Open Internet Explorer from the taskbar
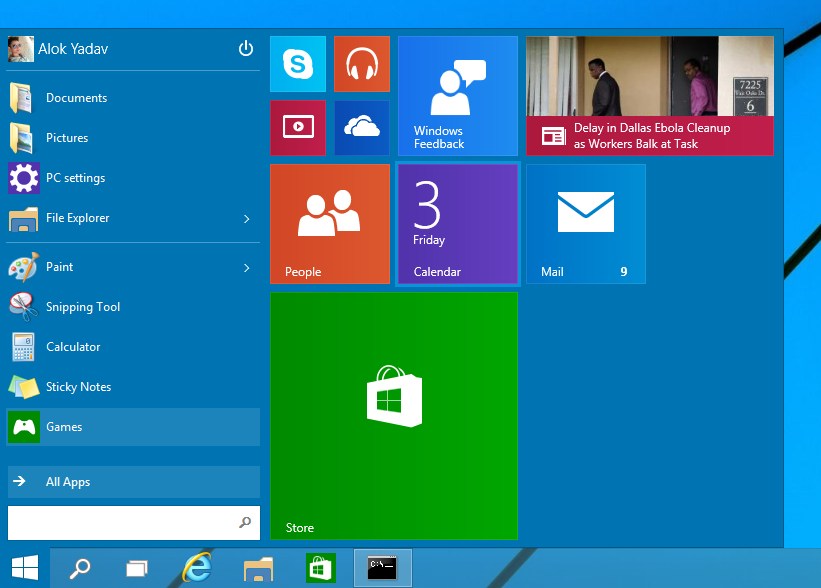The image size is (821, 588). (197, 568)
